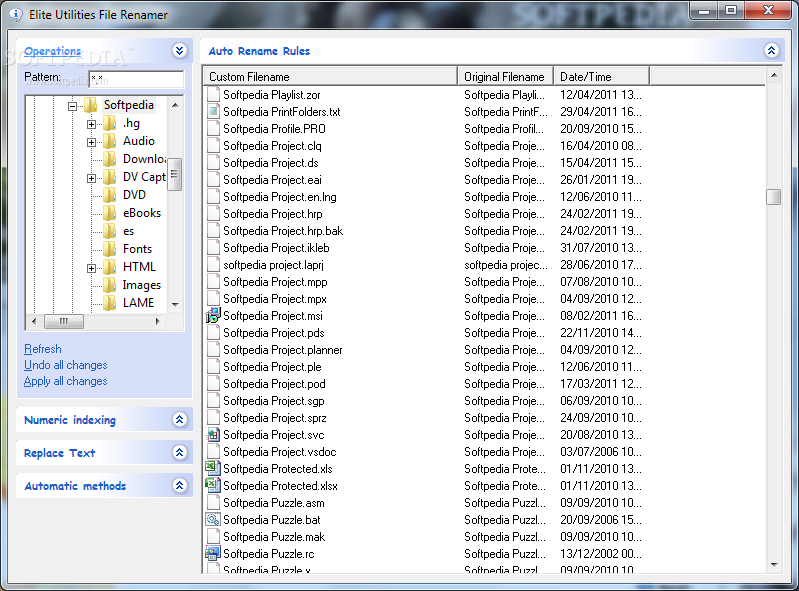Click the installer icon of Softpedia Project.msi

(x=212, y=315)
